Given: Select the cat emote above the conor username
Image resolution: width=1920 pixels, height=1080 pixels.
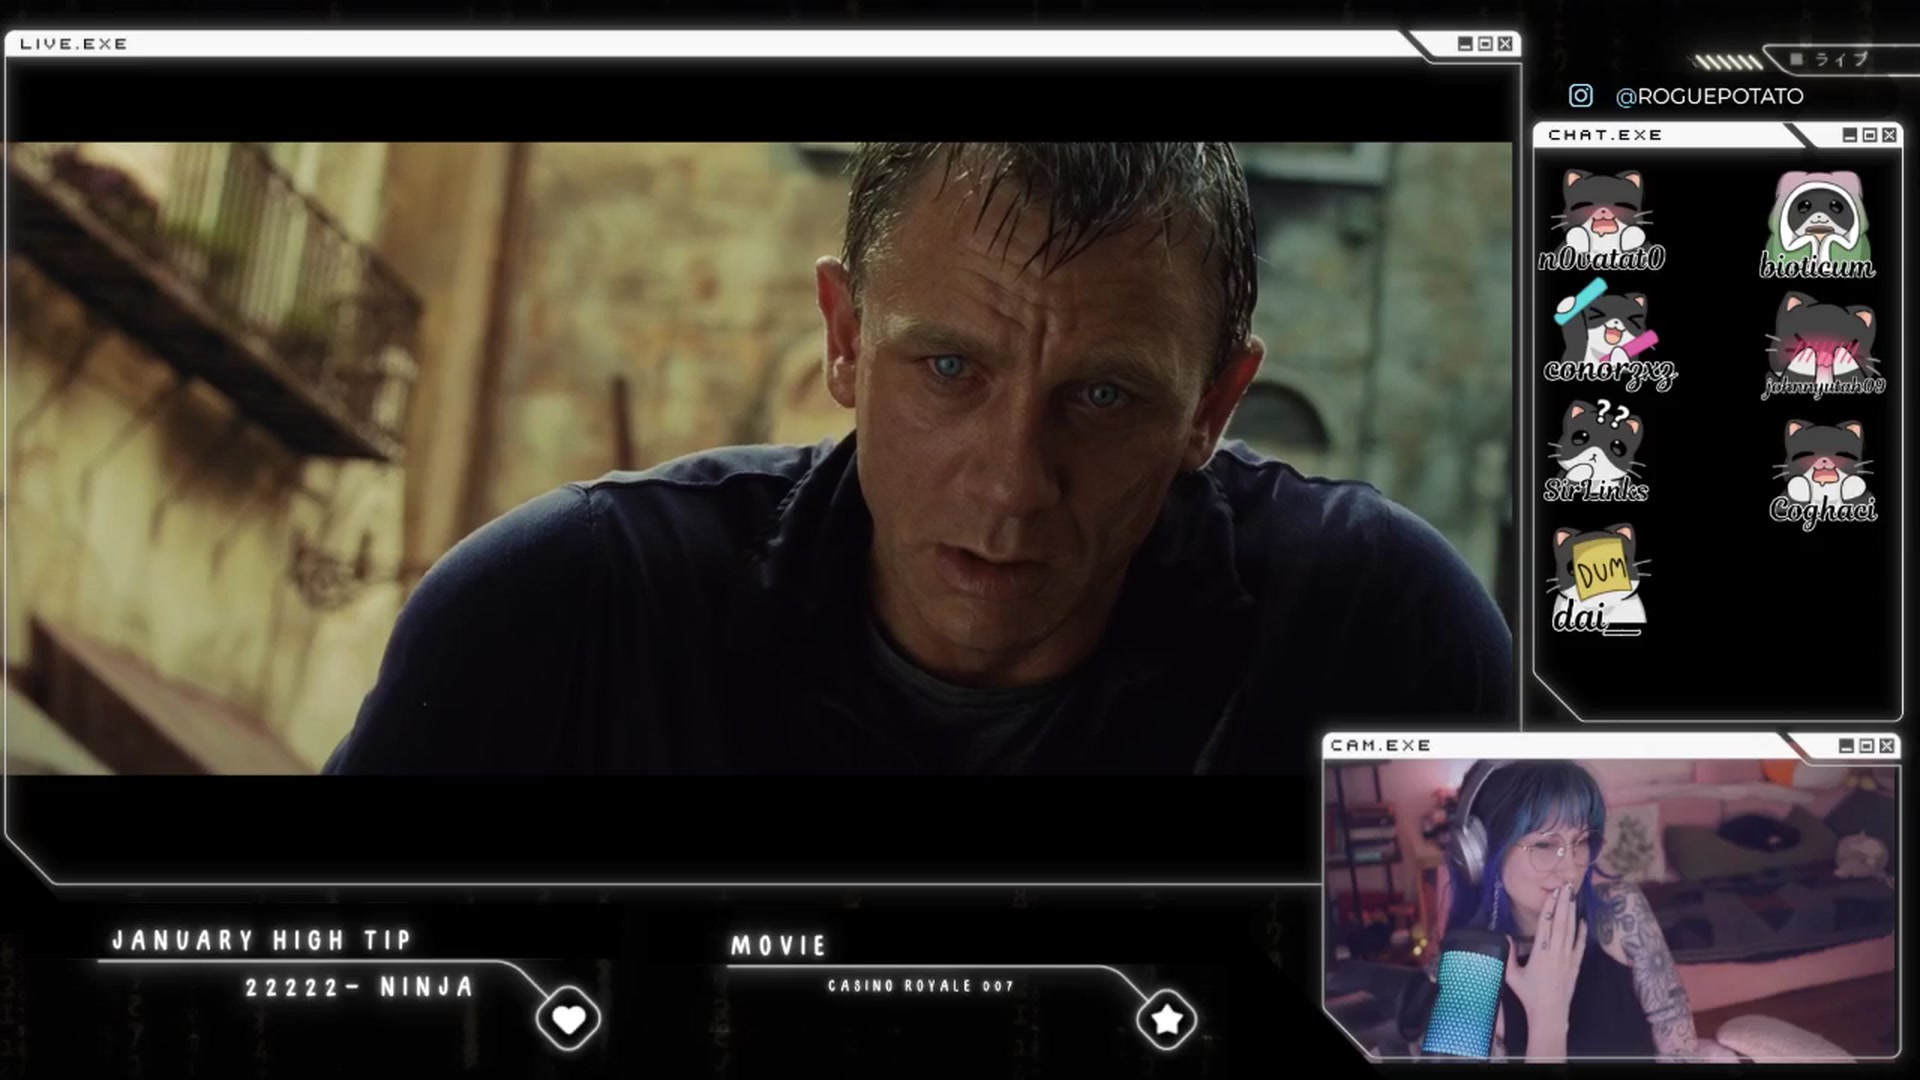Looking at the screenshot, I should [1605, 323].
